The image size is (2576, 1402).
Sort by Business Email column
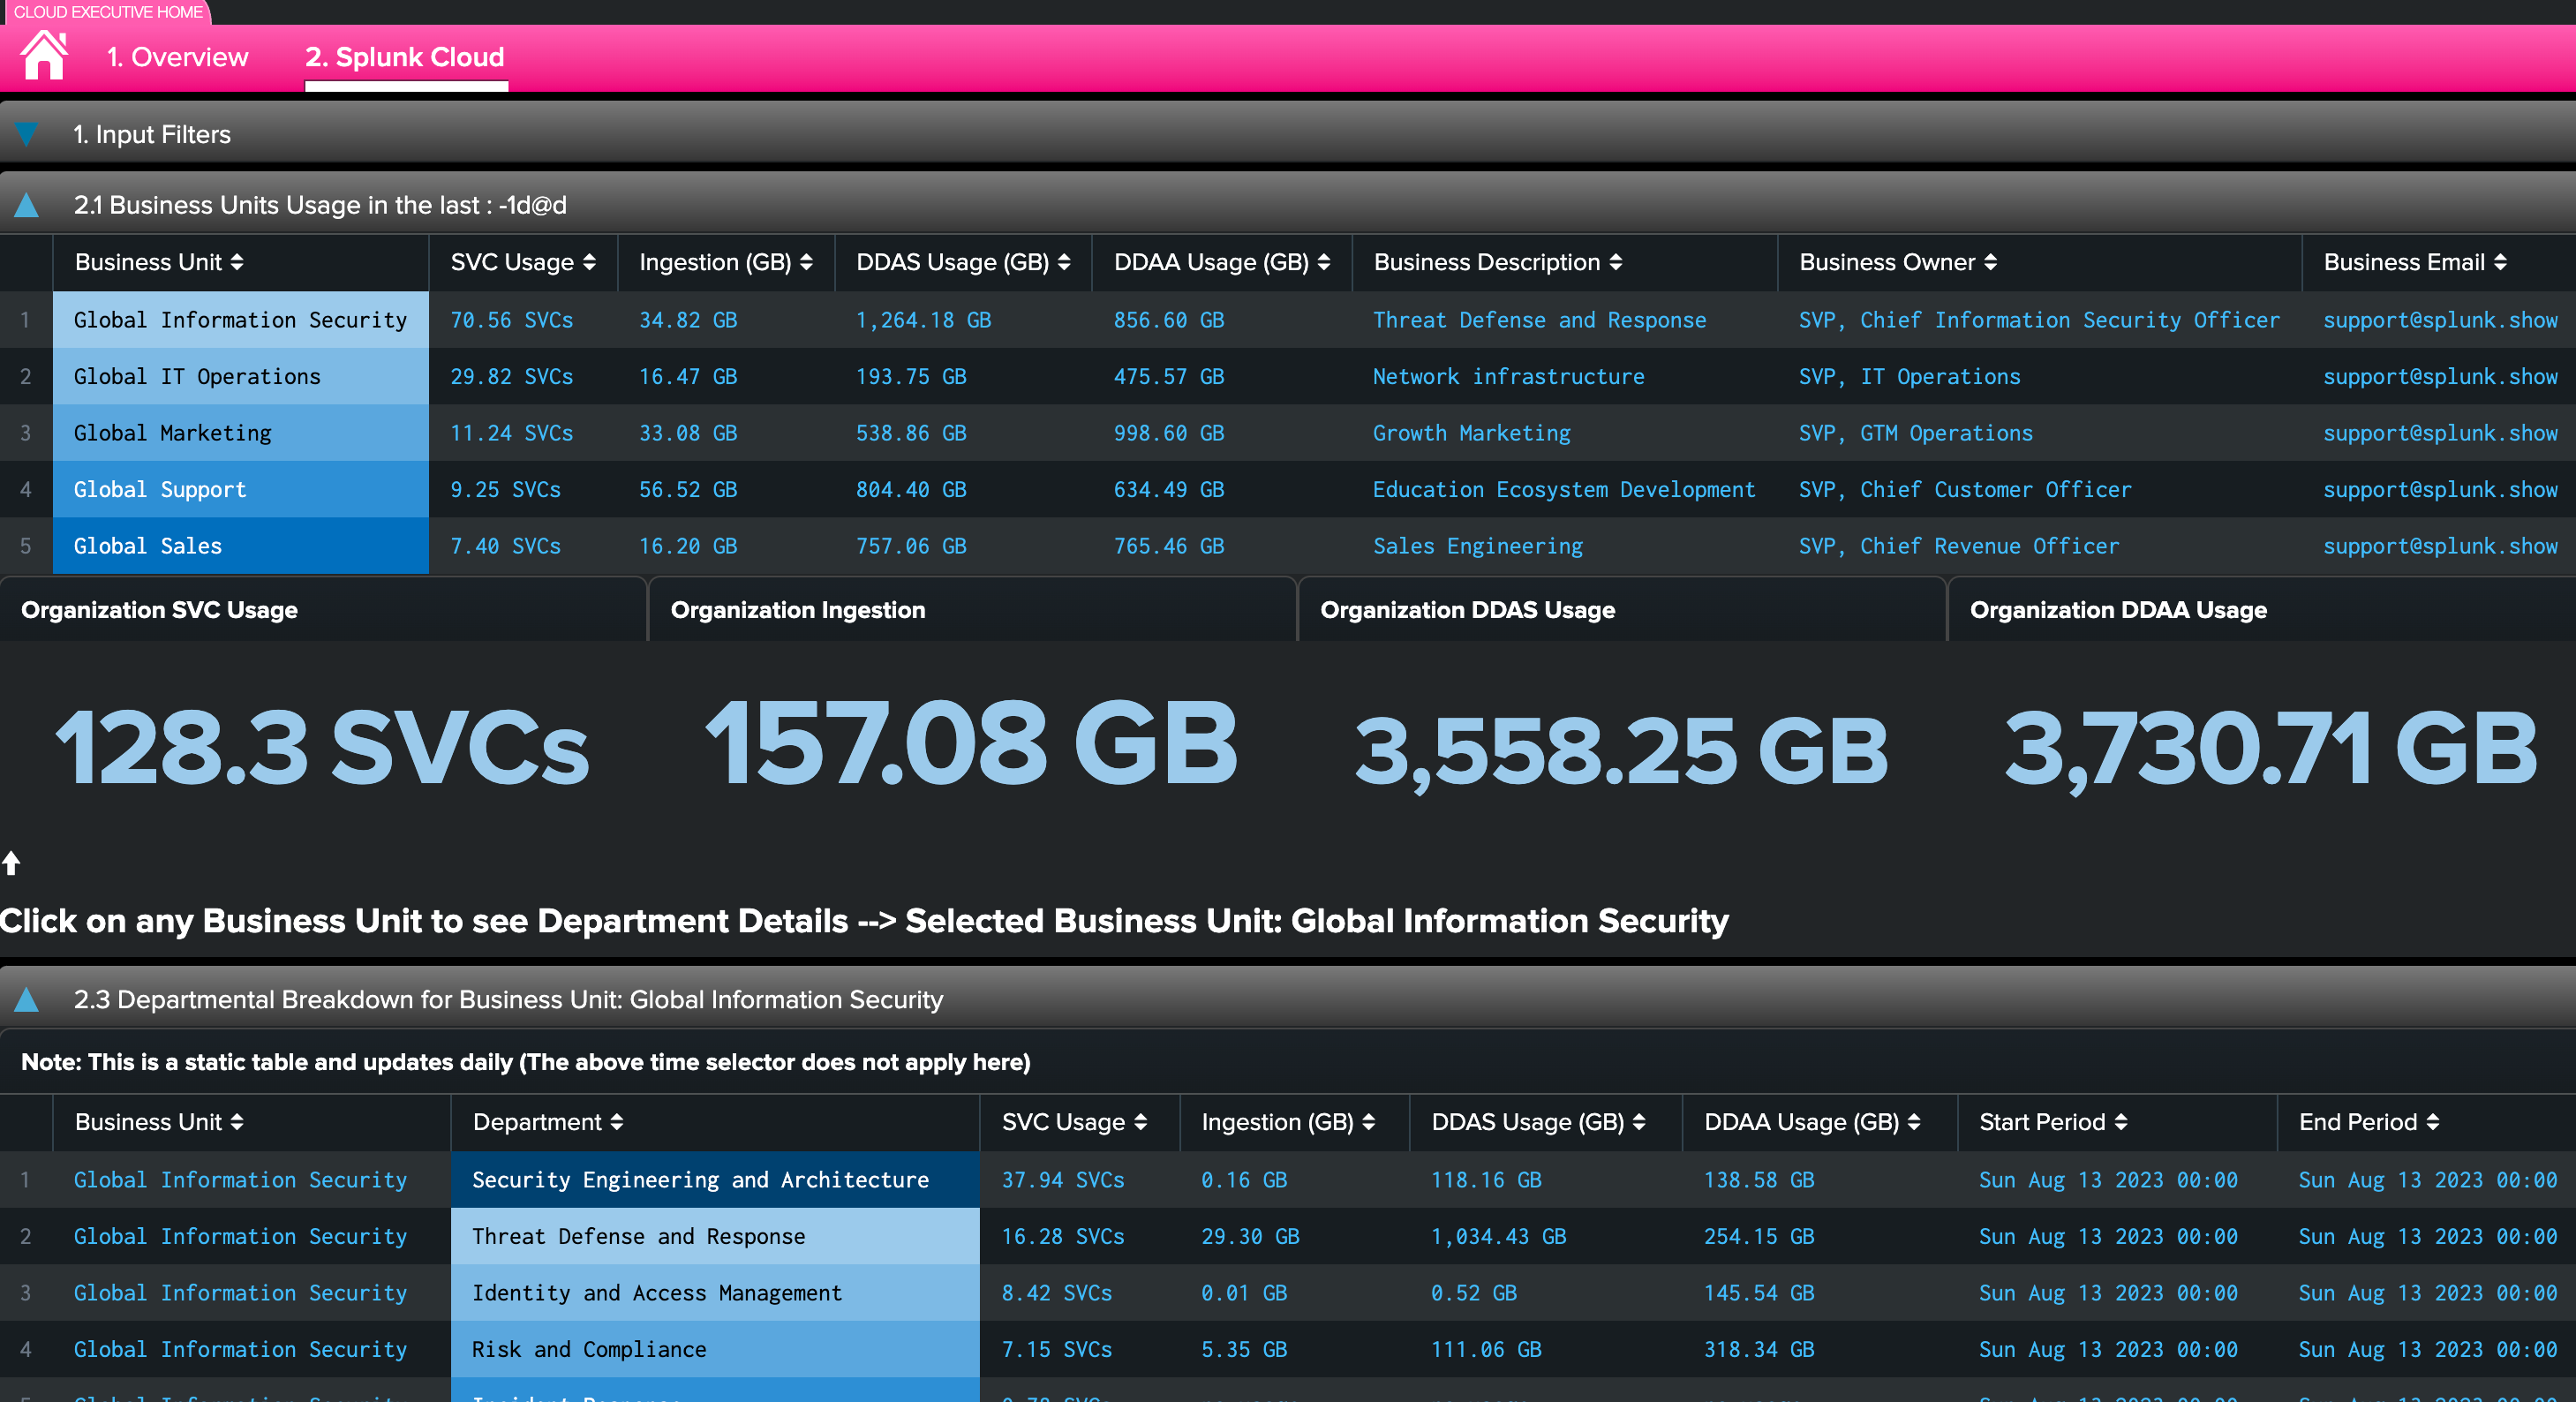coord(2415,262)
